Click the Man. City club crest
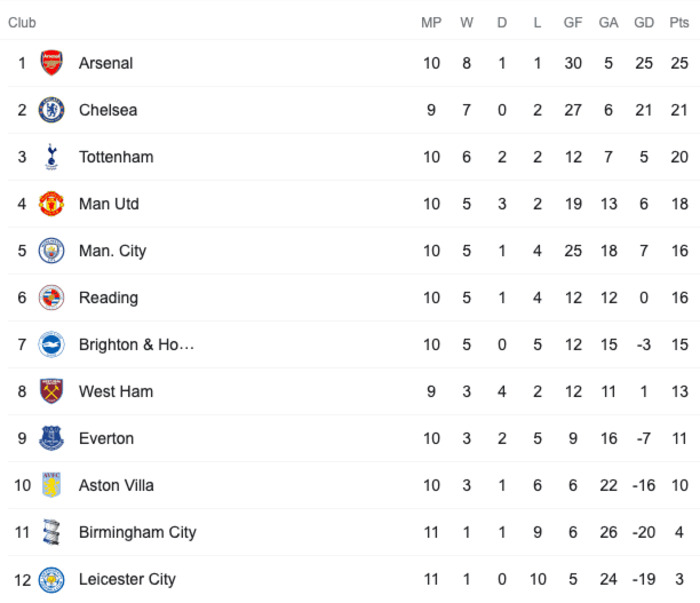700x603 pixels. 51,250
